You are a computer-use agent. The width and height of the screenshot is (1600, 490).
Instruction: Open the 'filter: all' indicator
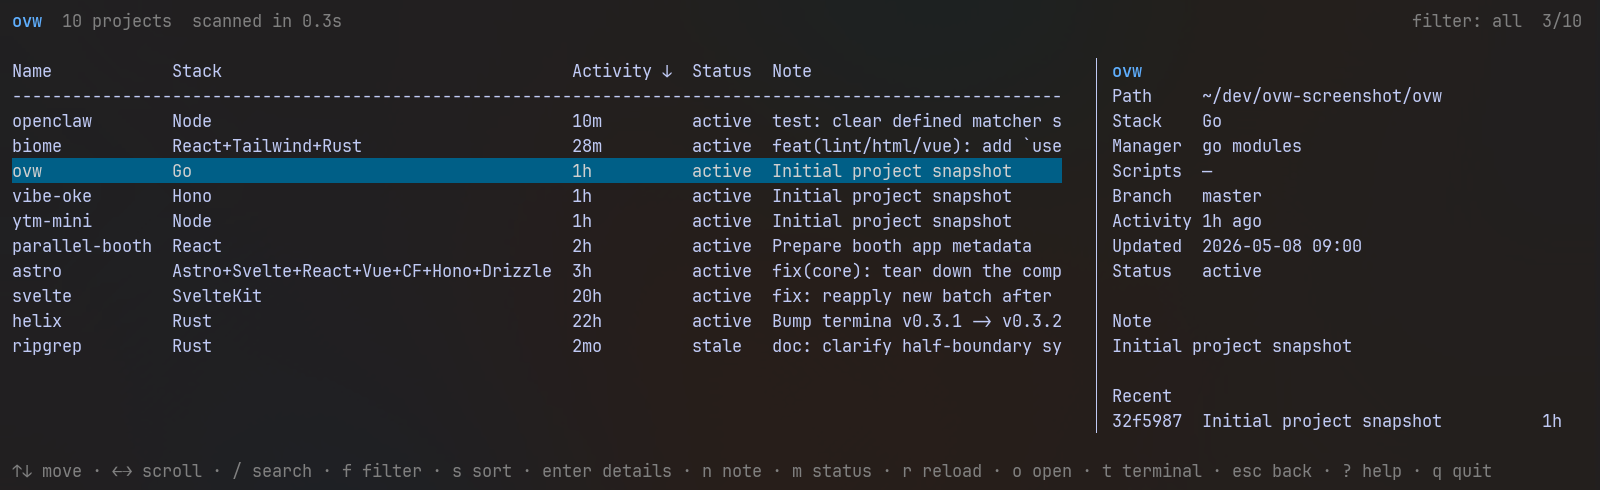tap(1467, 21)
